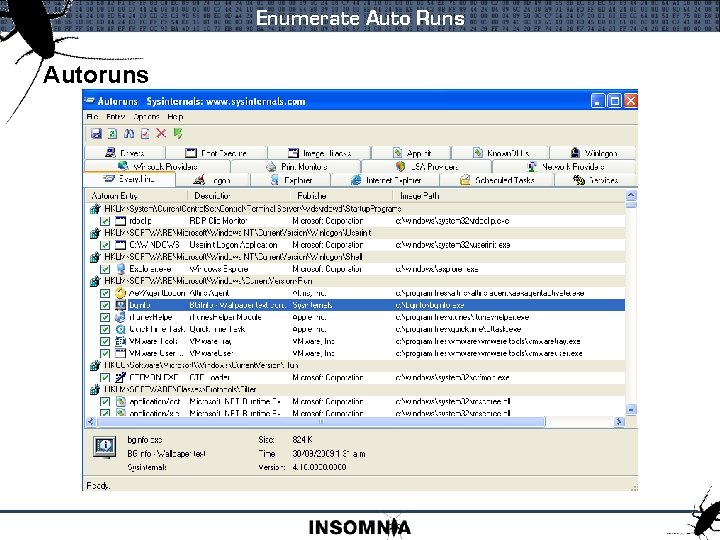The width and height of the screenshot is (720, 540).
Task: Click registry icon of Winlogon\Userinit key
Action: click(x=95, y=233)
